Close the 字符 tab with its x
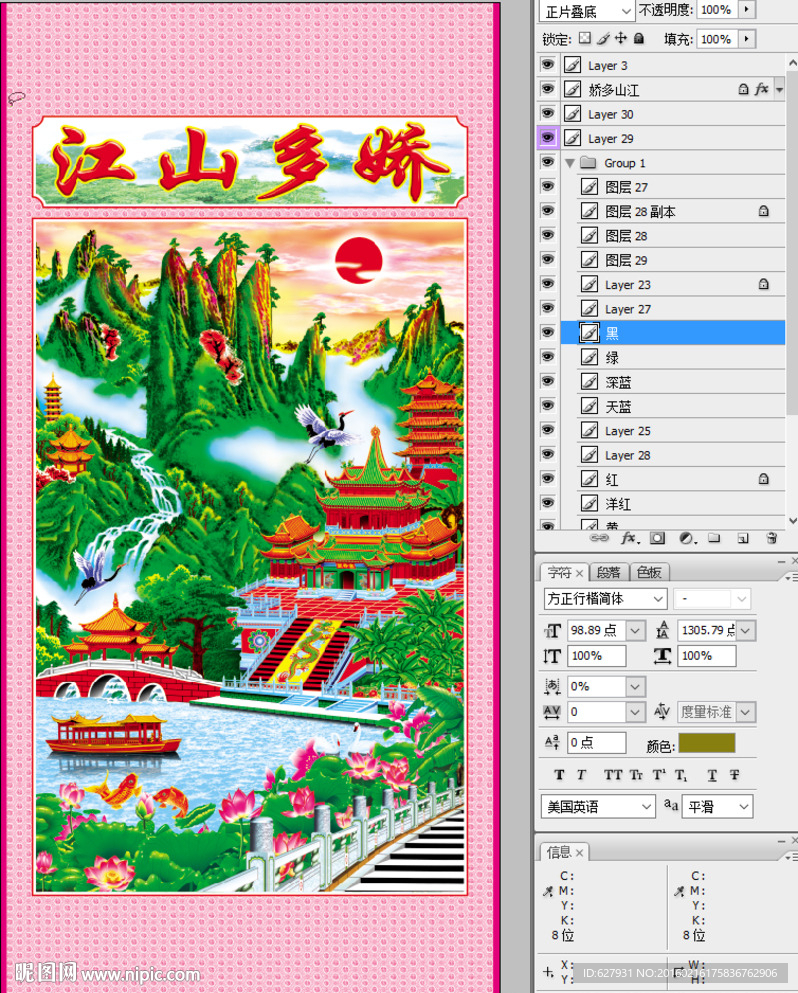The image size is (798, 993). click(x=580, y=573)
